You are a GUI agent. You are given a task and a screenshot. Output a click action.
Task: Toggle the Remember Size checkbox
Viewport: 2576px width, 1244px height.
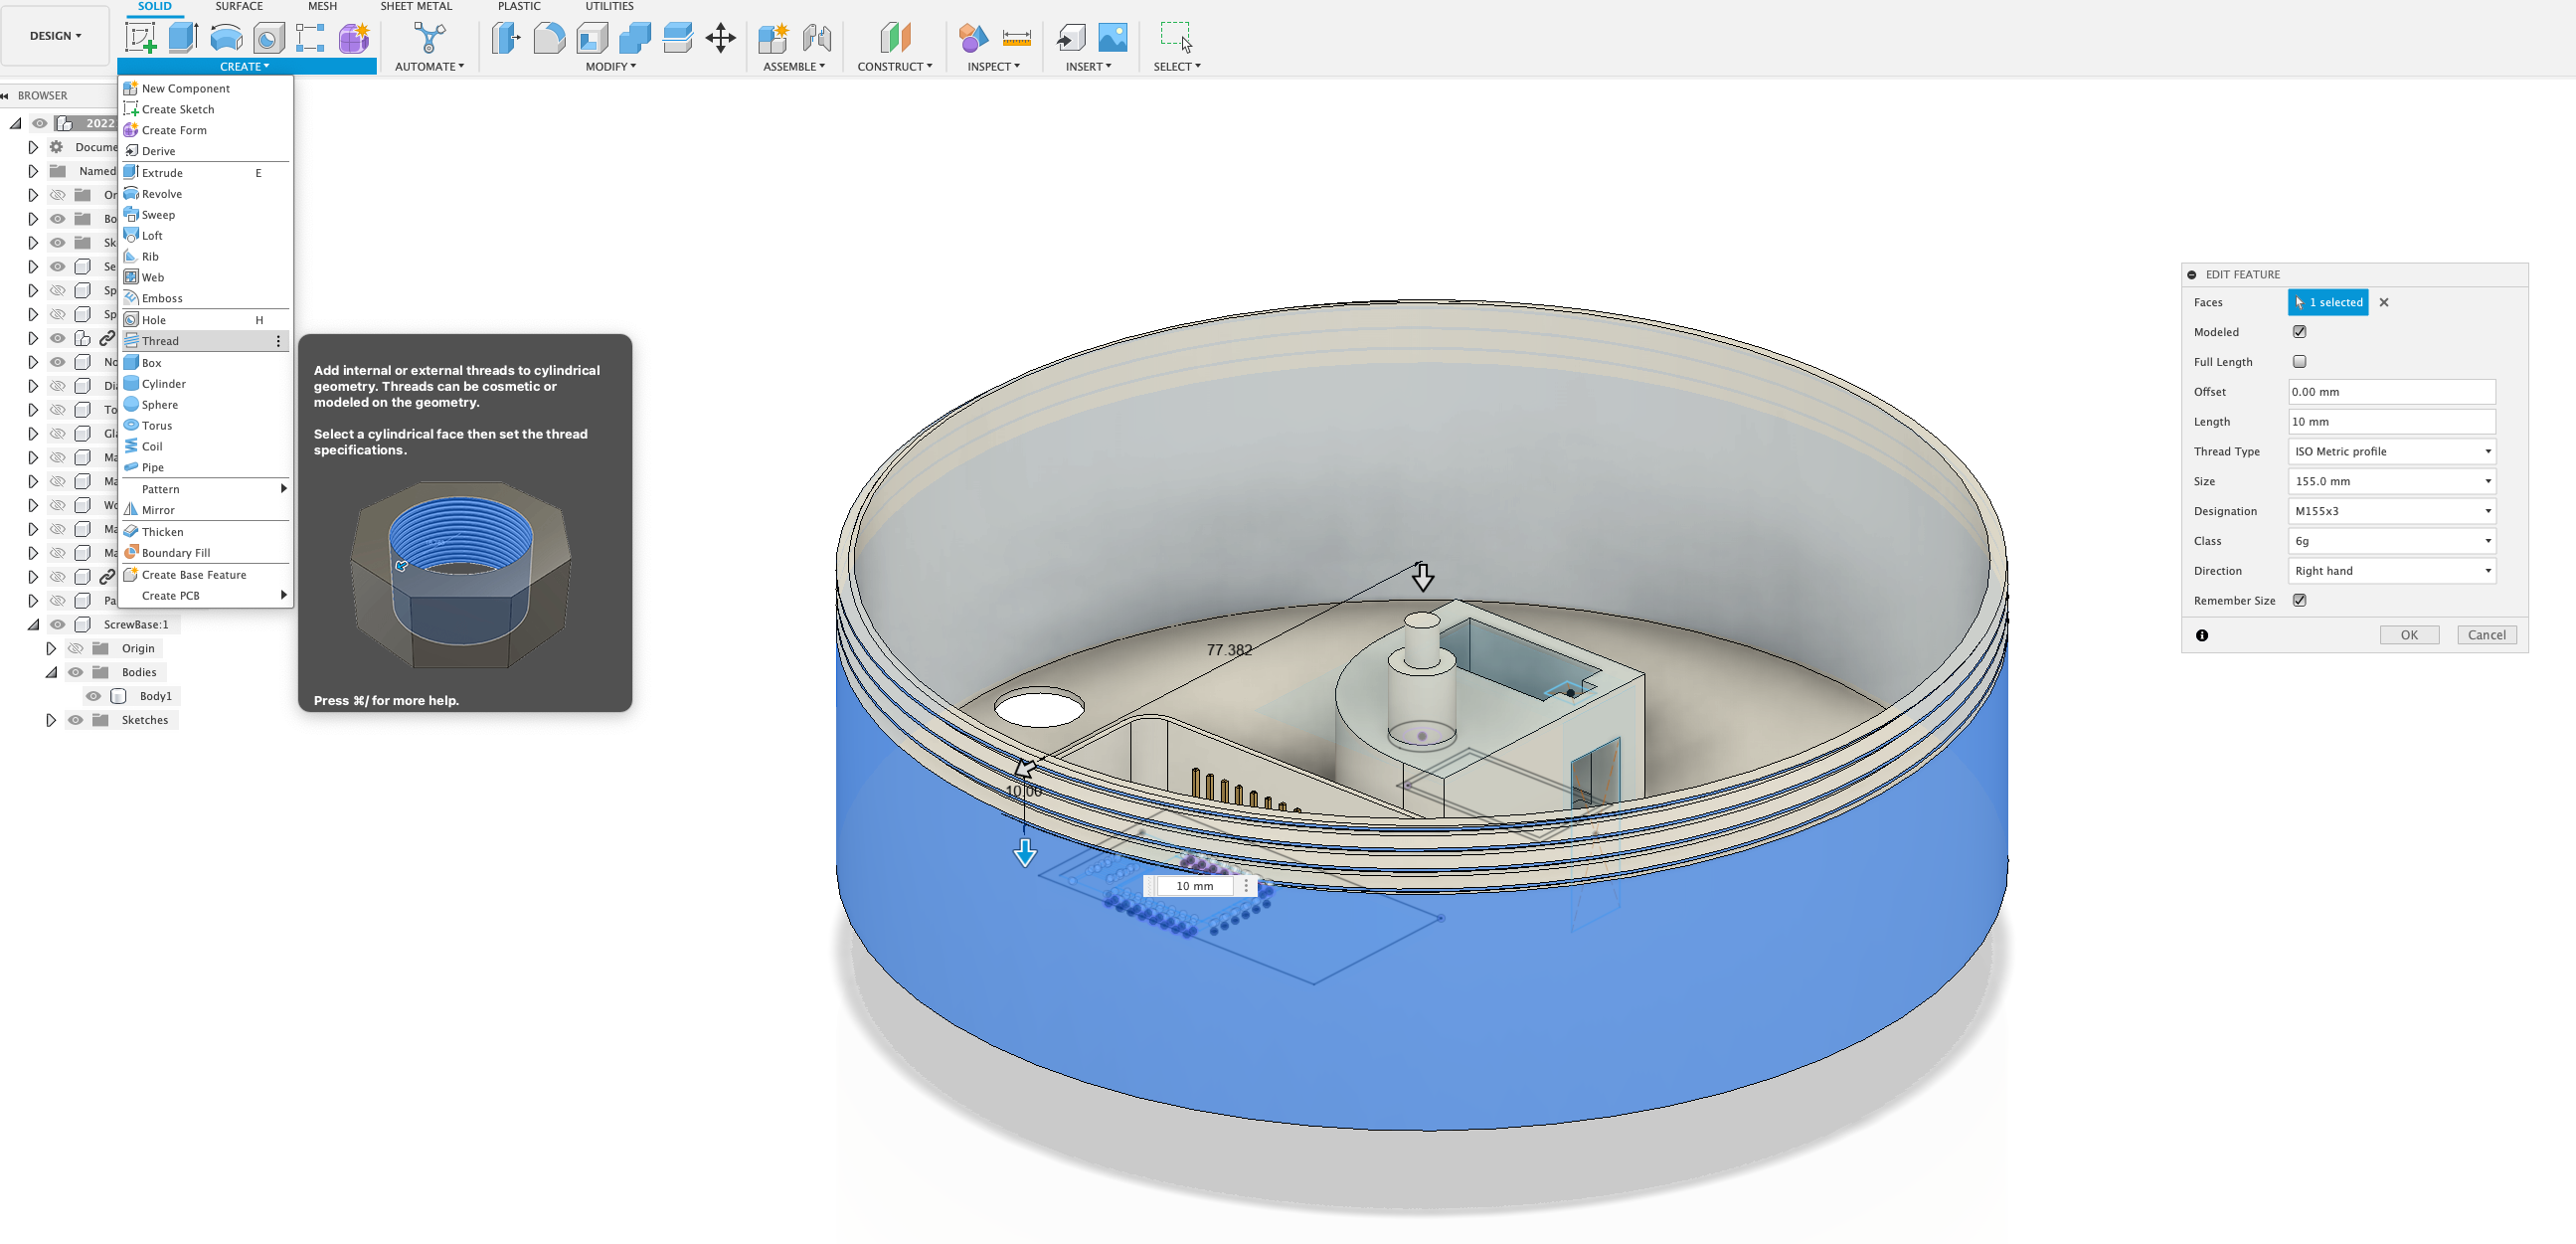(2299, 600)
